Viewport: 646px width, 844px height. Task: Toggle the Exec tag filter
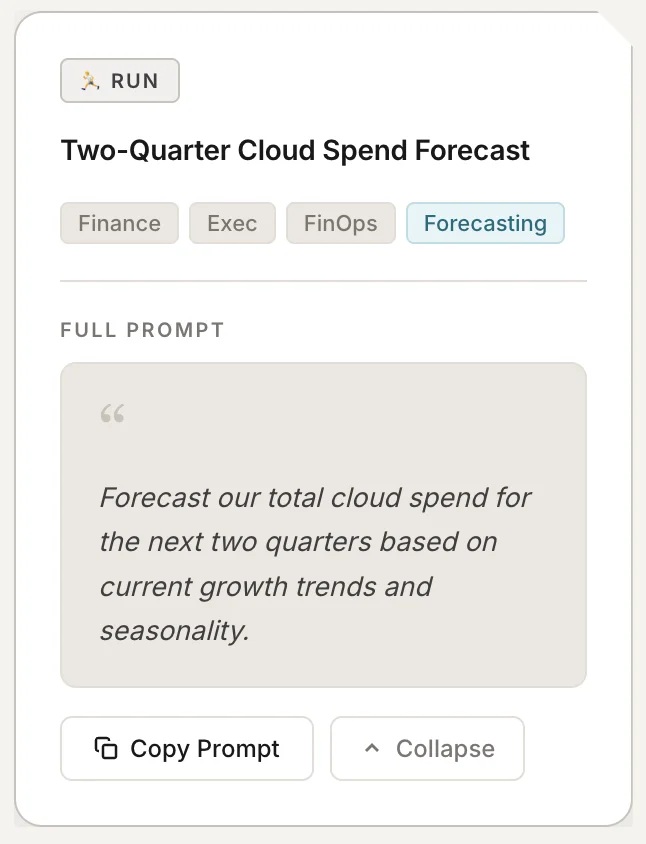232,223
